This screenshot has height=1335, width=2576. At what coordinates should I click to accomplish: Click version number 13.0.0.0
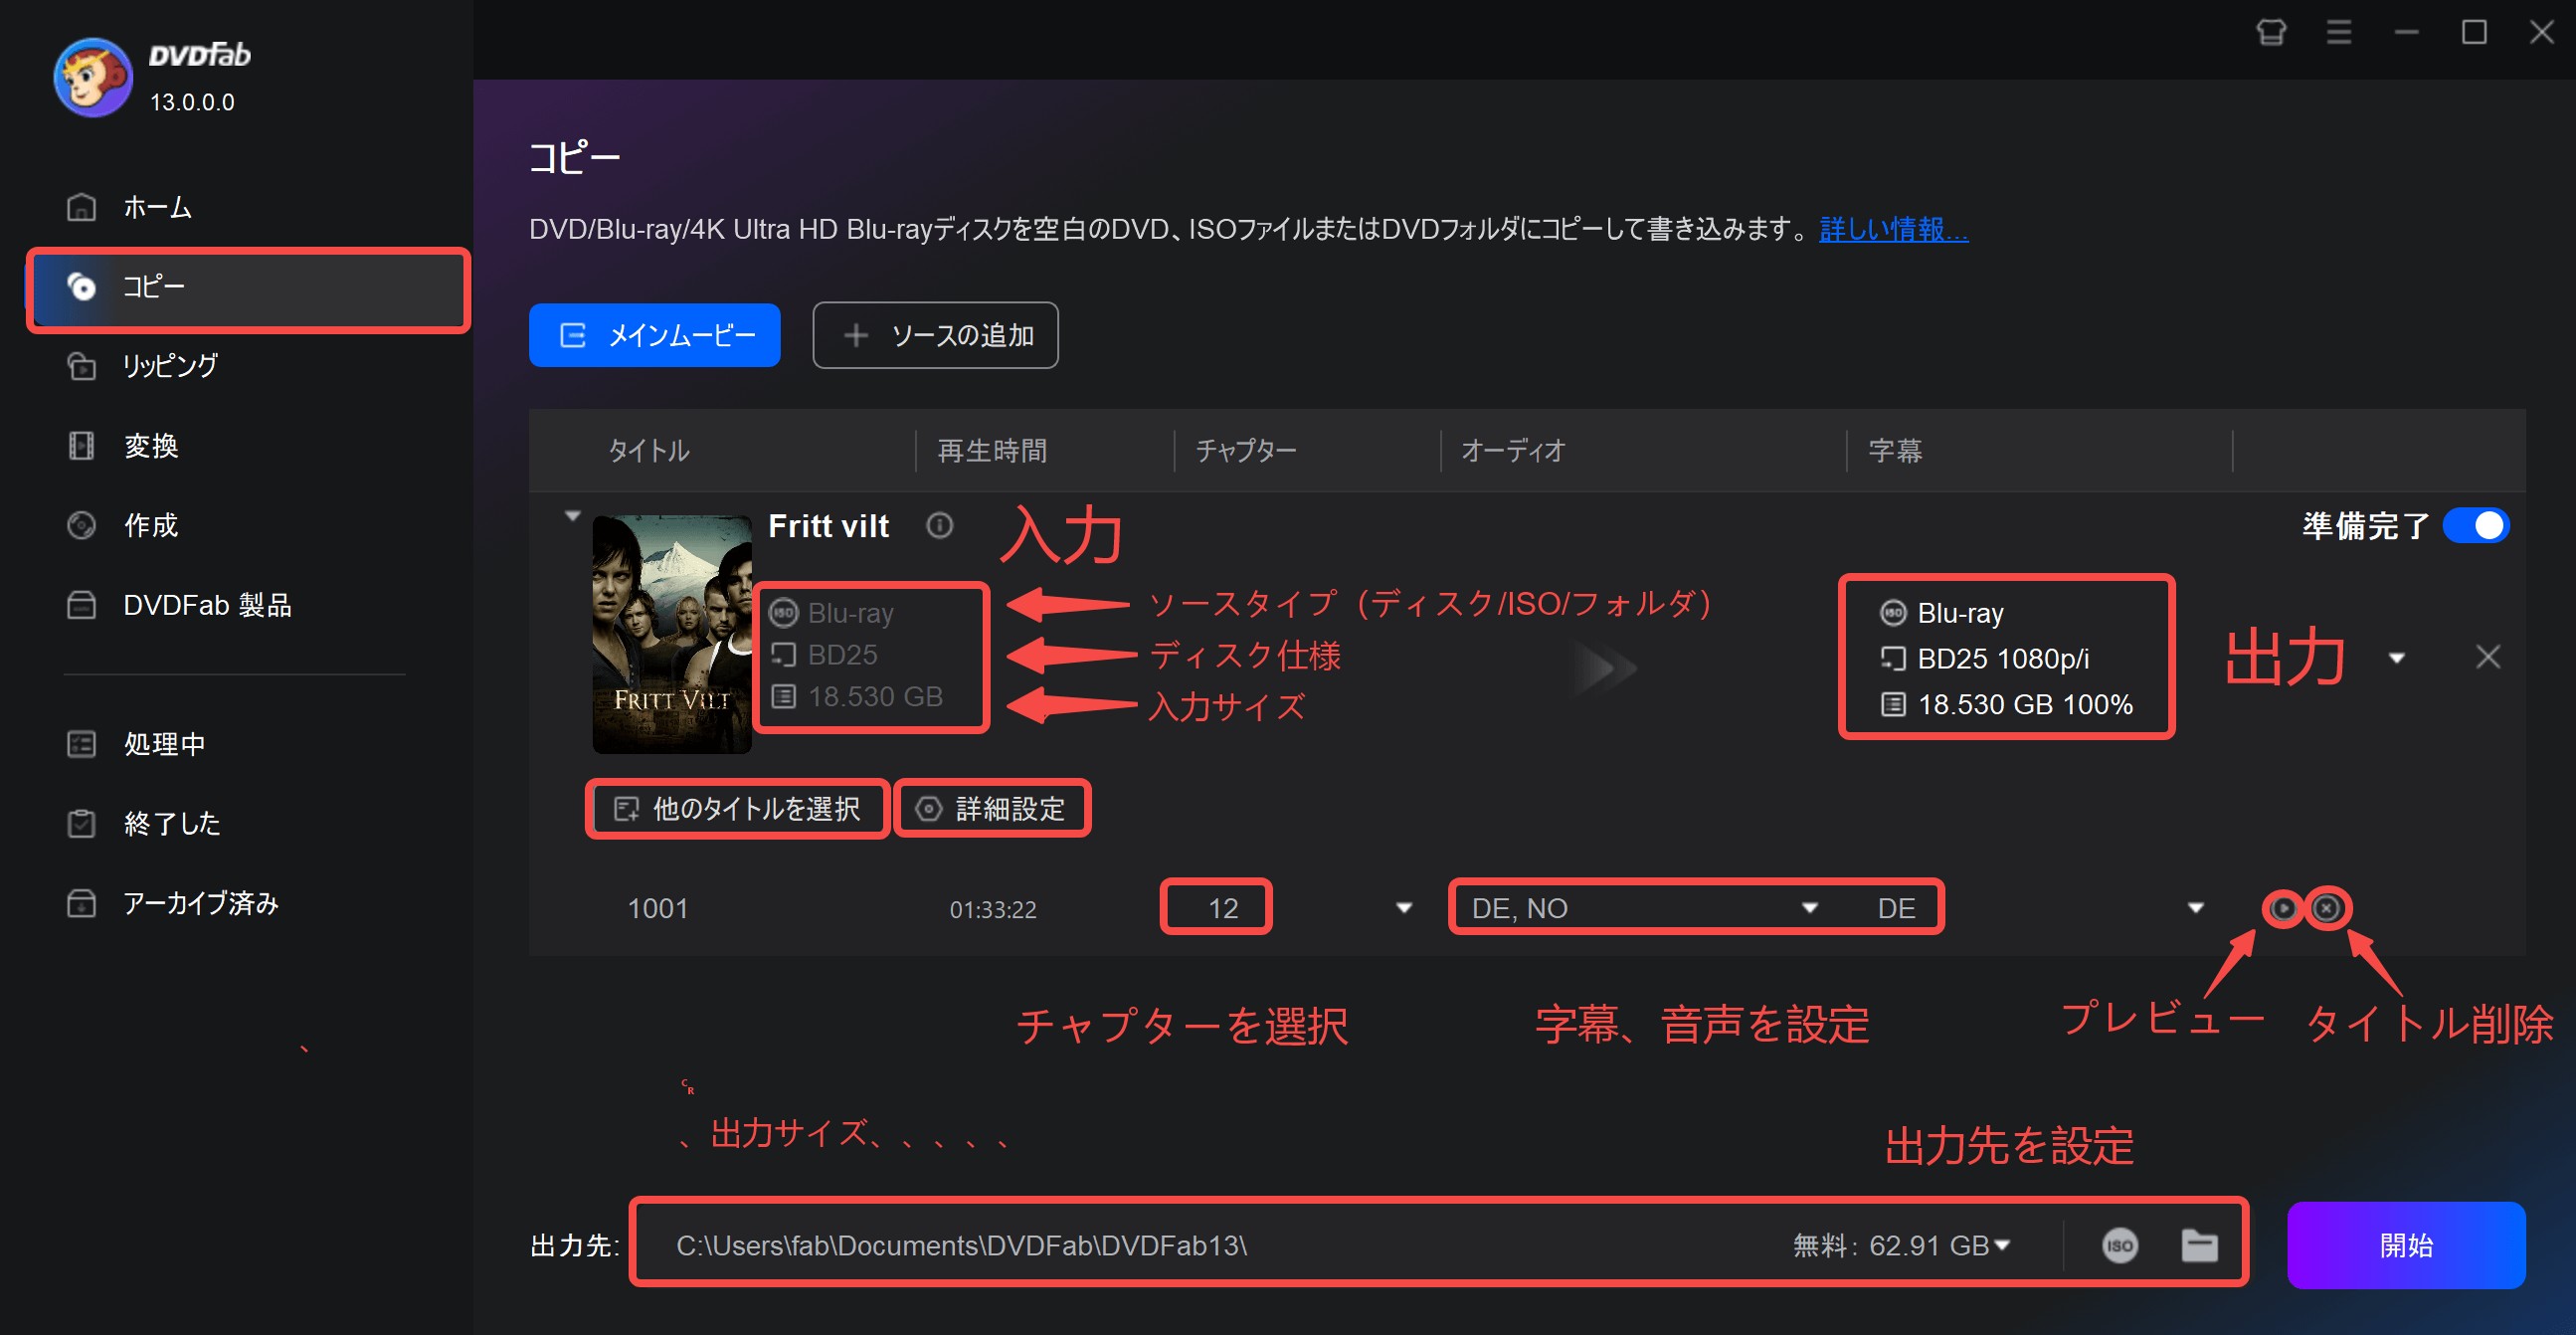click(x=192, y=102)
